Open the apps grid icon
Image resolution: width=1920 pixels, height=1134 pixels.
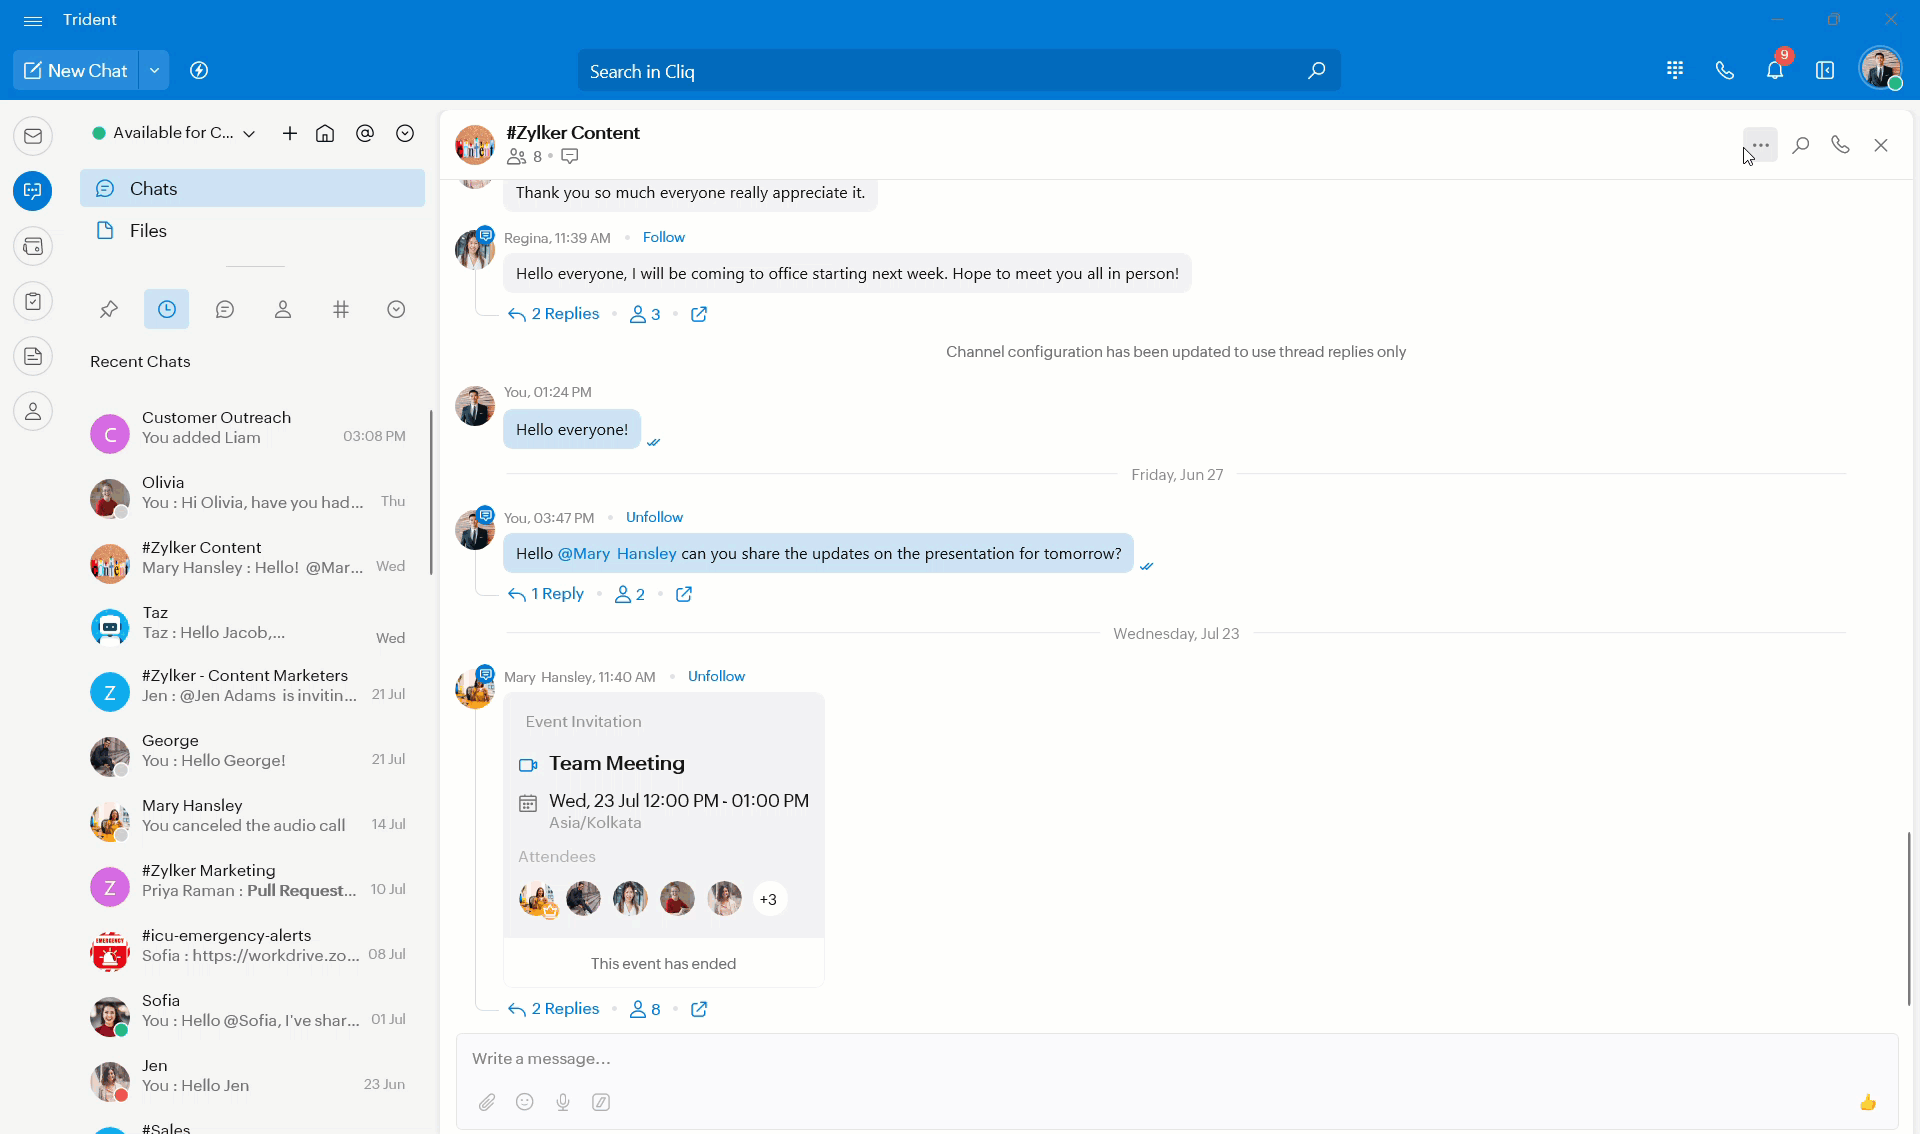point(1675,71)
